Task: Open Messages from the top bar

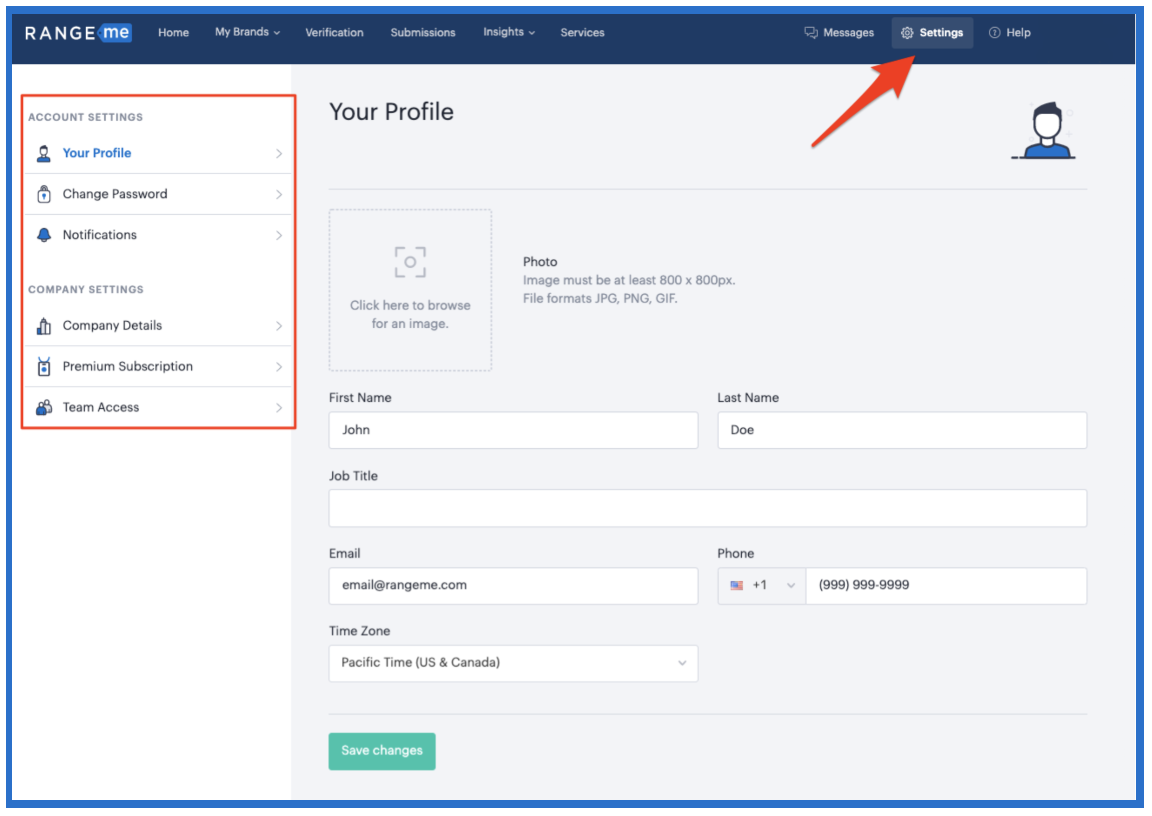Action: coord(839,32)
